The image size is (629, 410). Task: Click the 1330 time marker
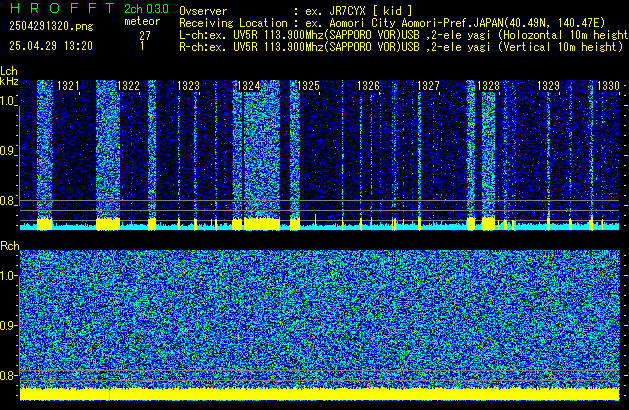608,86
